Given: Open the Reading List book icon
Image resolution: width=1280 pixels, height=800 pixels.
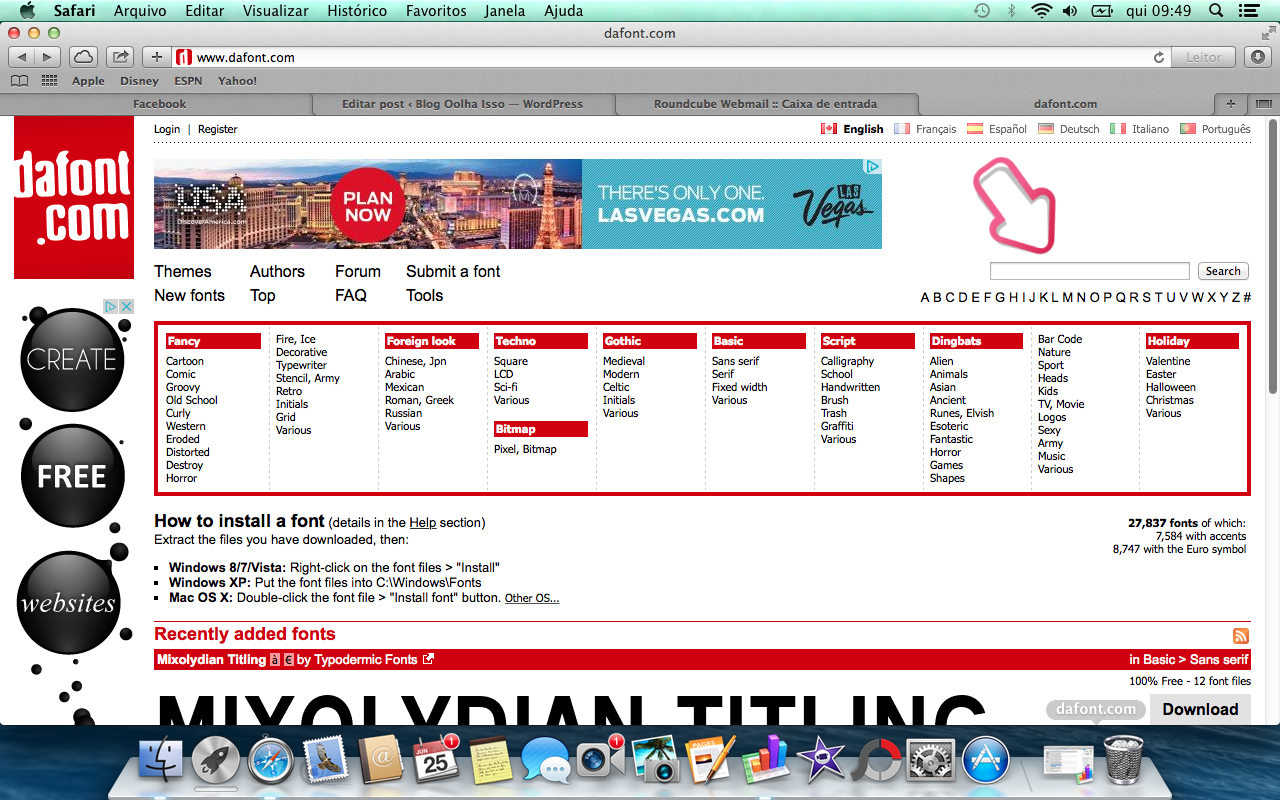Looking at the screenshot, I should click(x=19, y=81).
